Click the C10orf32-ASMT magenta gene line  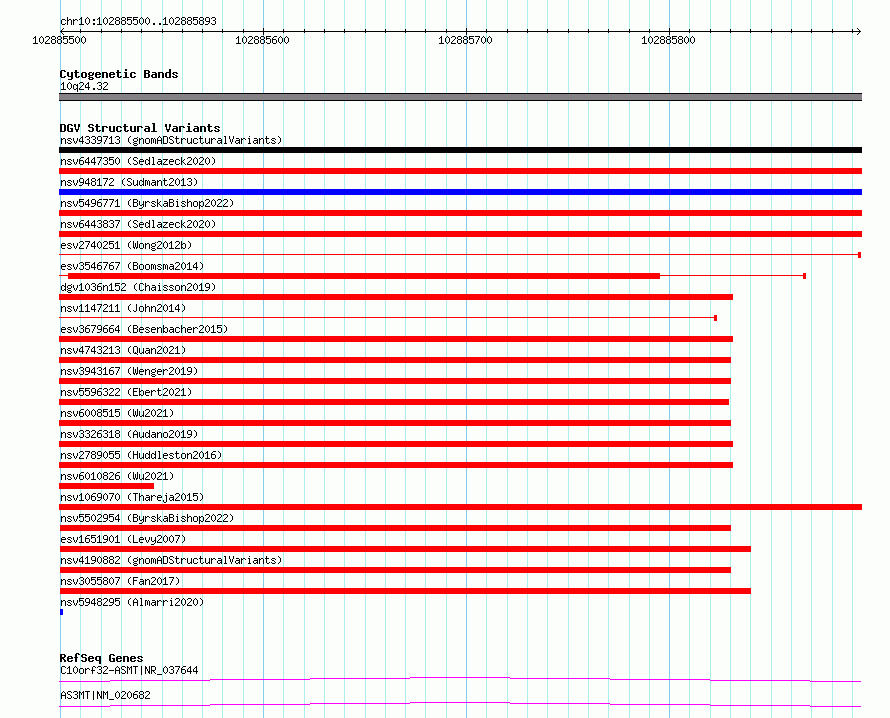click(x=460, y=679)
